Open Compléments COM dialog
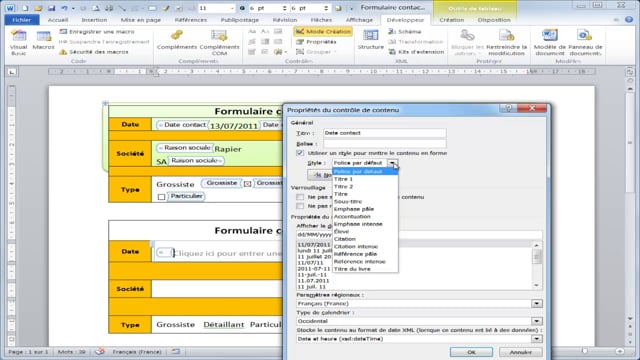 tap(219, 42)
